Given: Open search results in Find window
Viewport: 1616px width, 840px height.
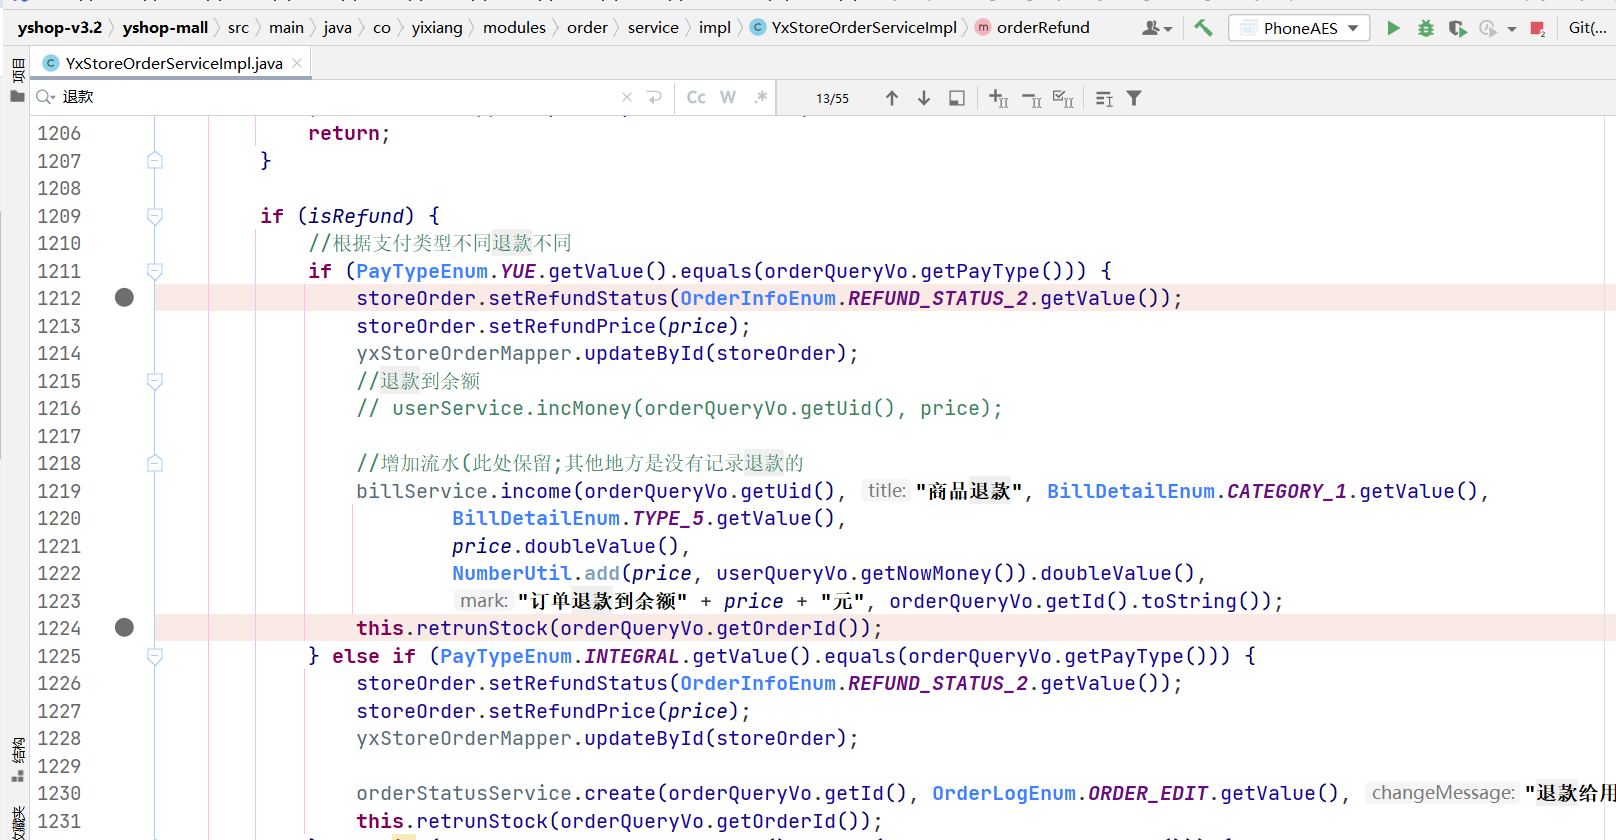Looking at the screenshot, I should pos(957,98).
